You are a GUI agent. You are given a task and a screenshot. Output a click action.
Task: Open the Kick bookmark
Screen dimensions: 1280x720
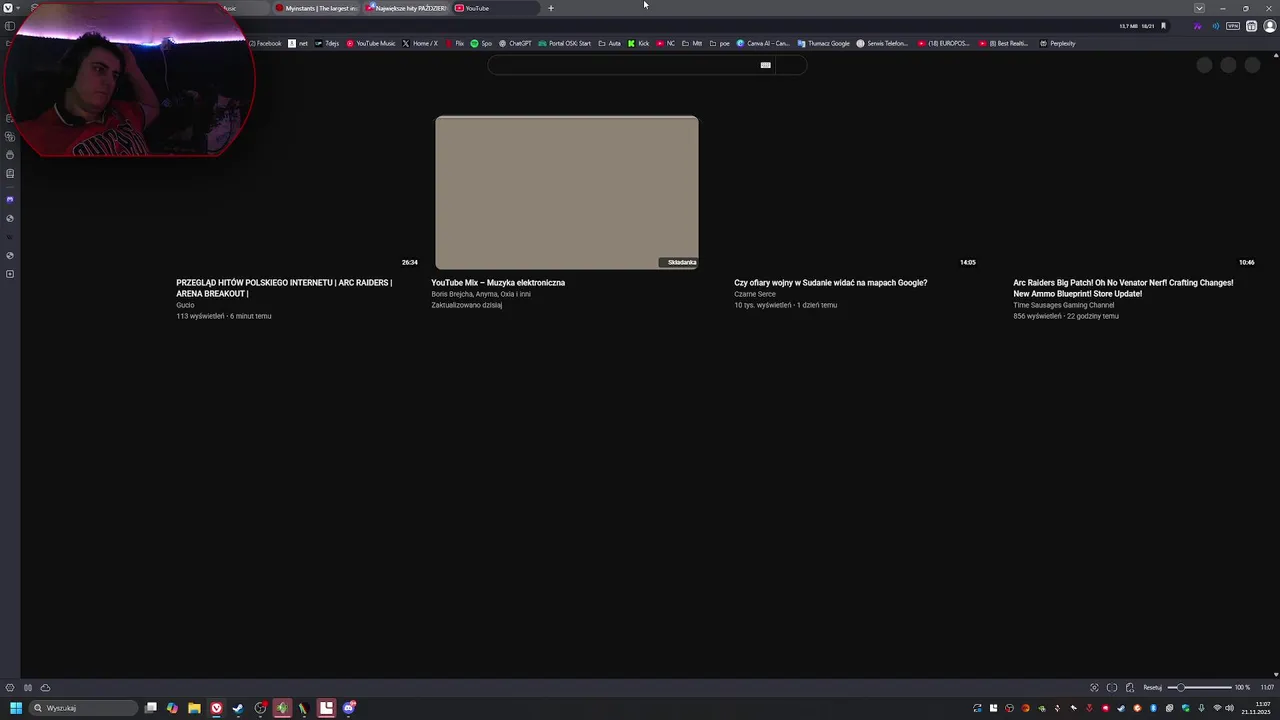click(x=639, y=43)
